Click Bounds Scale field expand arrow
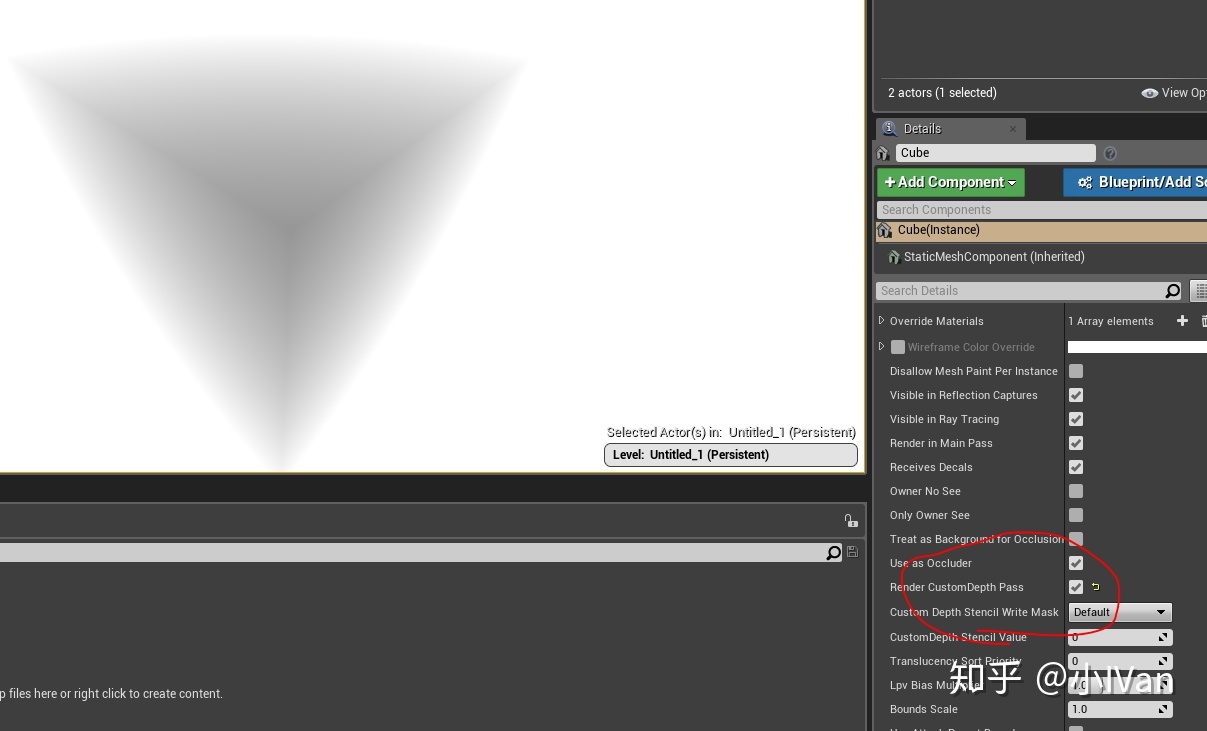The width and height of the screenshot is (1207, 731). point(1163,709)
